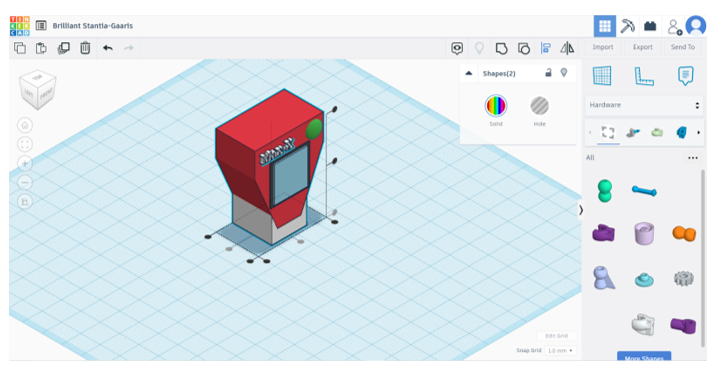Click the view cube to orient
The height and width of the screenshot is (377, 718).
[x=38, y=90]
